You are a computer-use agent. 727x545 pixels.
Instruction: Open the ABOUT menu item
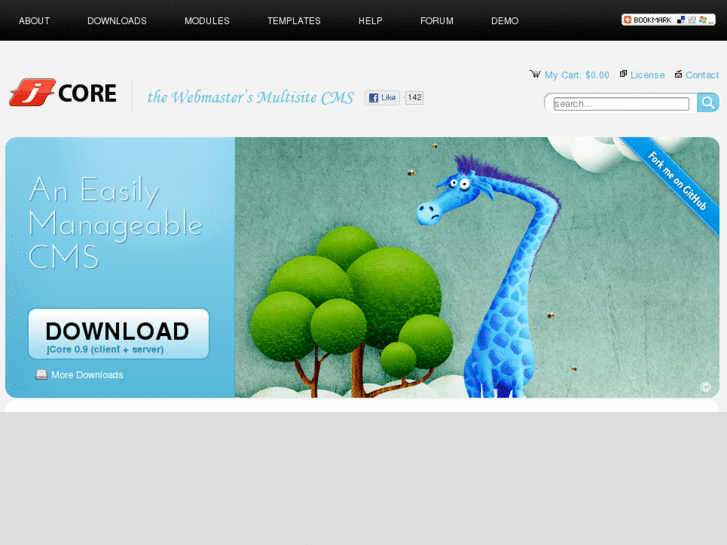[x=34, y=21]
